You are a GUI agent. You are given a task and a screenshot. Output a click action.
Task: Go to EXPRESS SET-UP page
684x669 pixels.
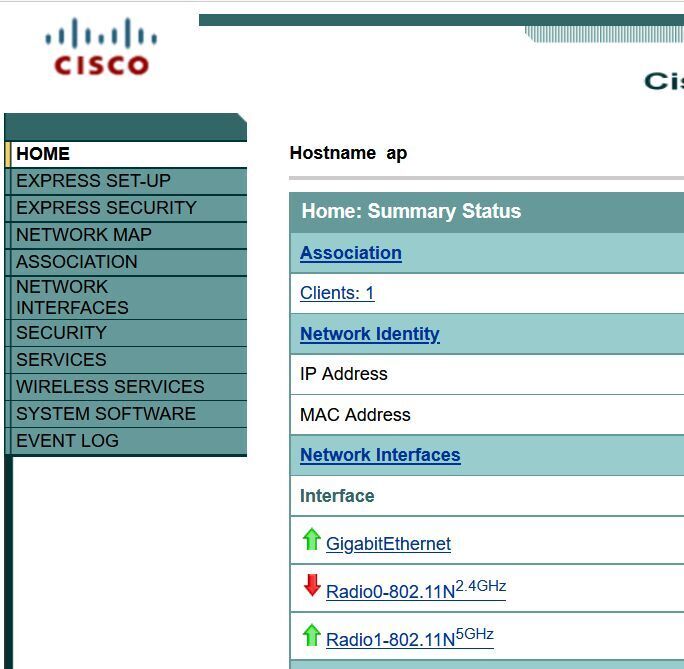pyautogui.click(x=93, y=181)
